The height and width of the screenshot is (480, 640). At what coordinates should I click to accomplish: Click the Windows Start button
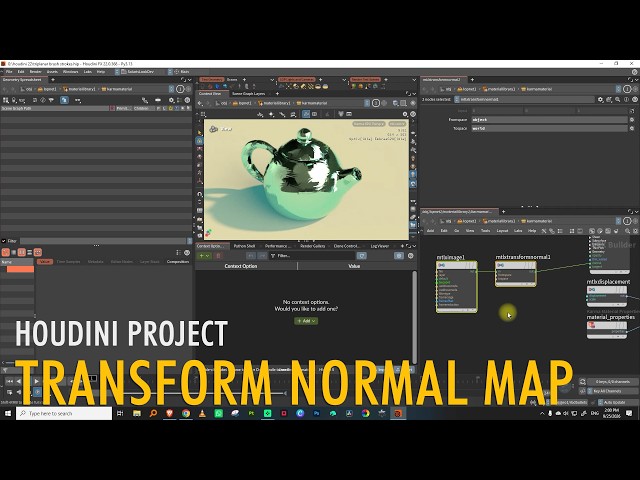(7, 413)
